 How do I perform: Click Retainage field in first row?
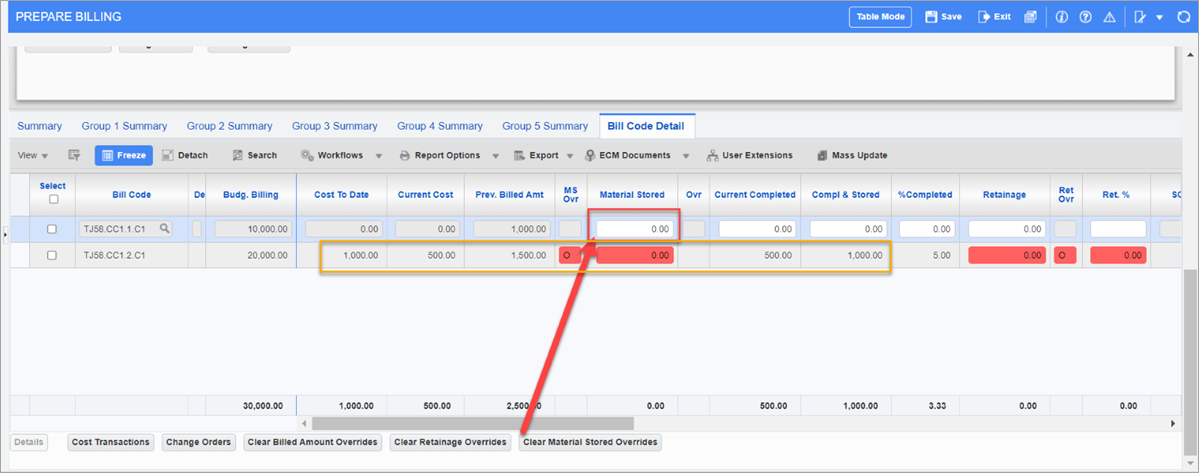tap(1006, 228)
